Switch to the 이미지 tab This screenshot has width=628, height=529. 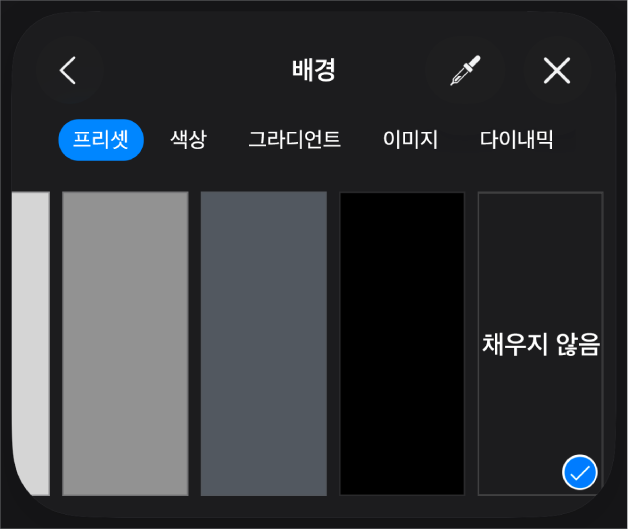(x=411, y=140)
